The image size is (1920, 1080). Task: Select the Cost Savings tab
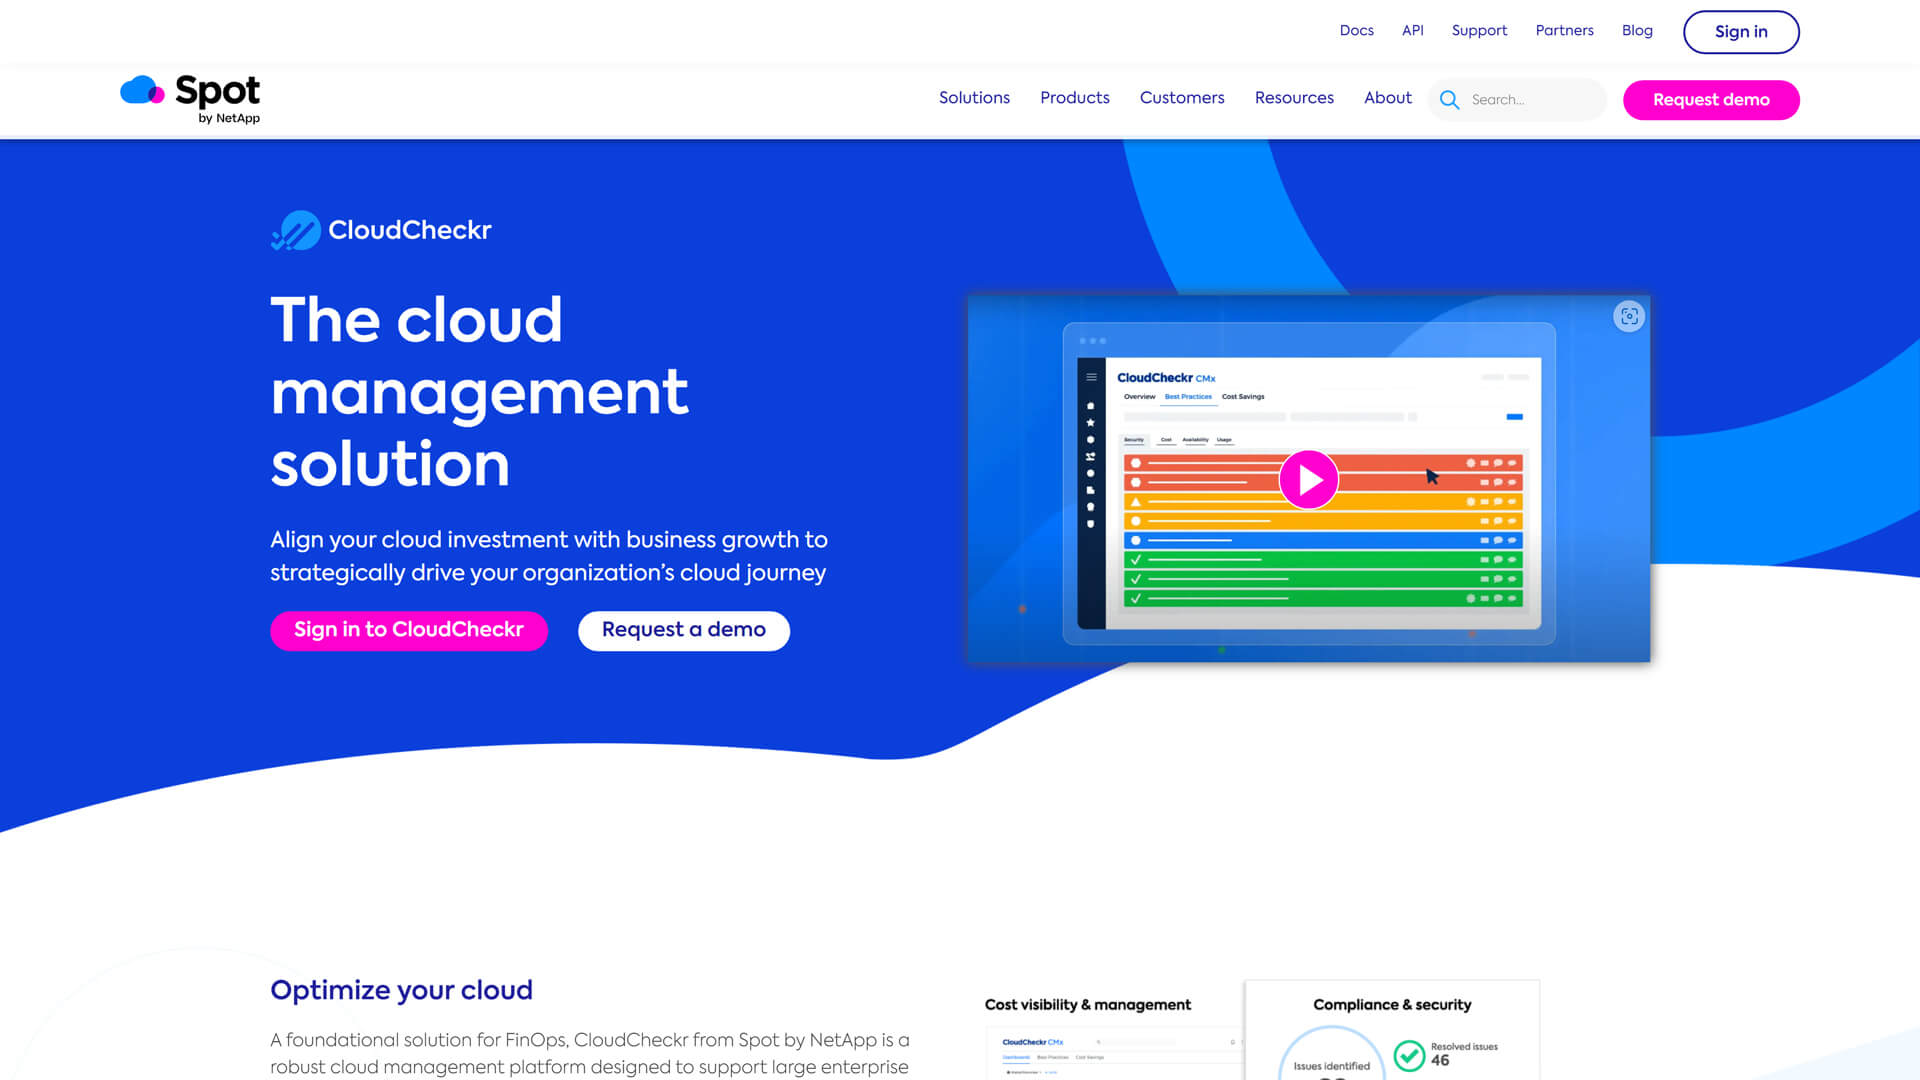click(1243, 397)
